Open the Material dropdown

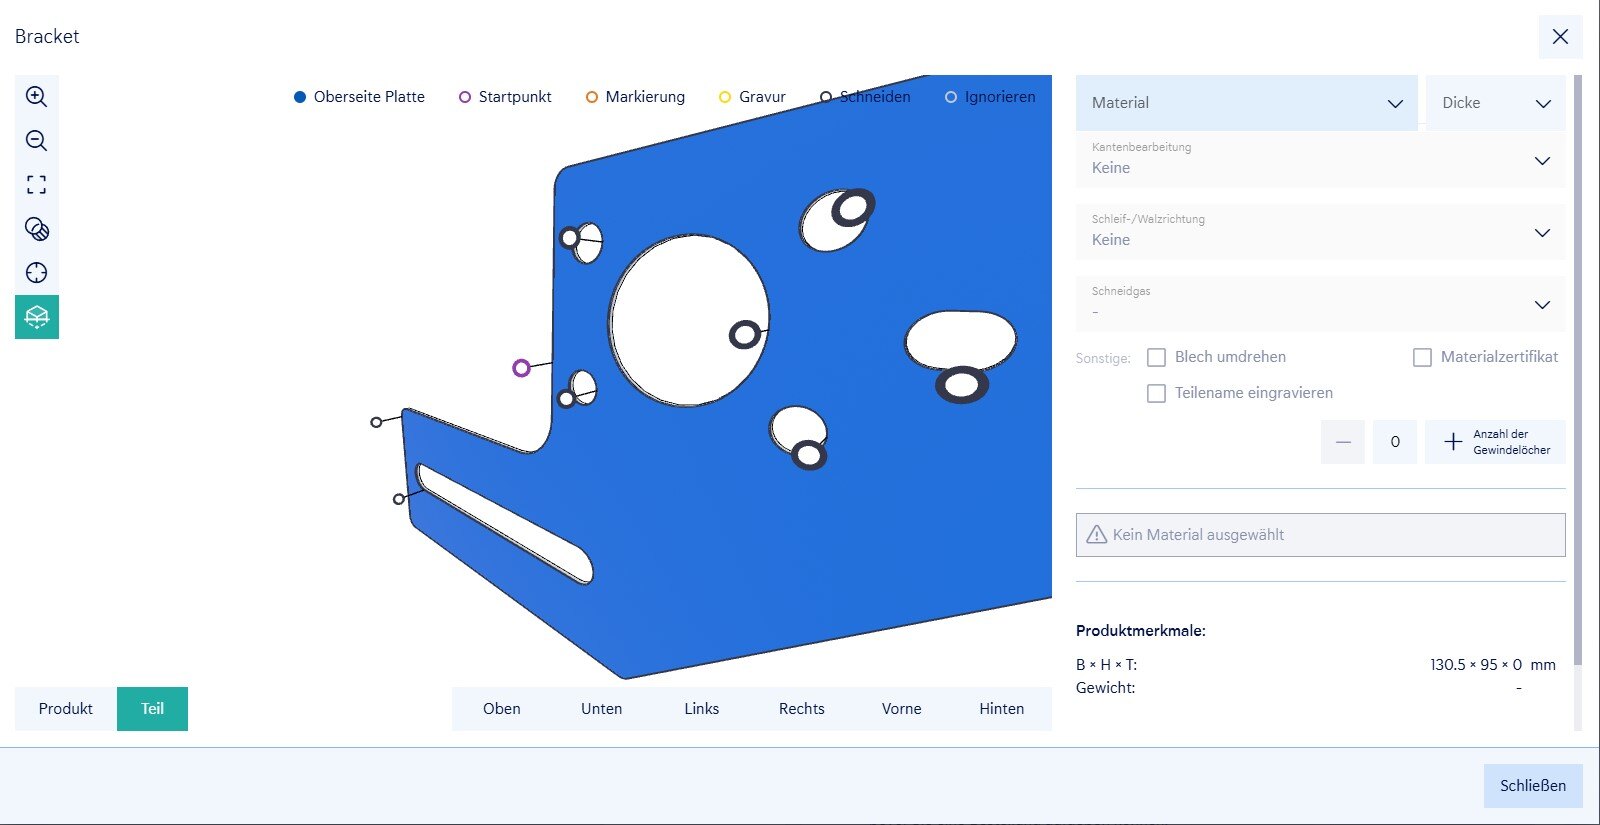[x=1246, y=103]
